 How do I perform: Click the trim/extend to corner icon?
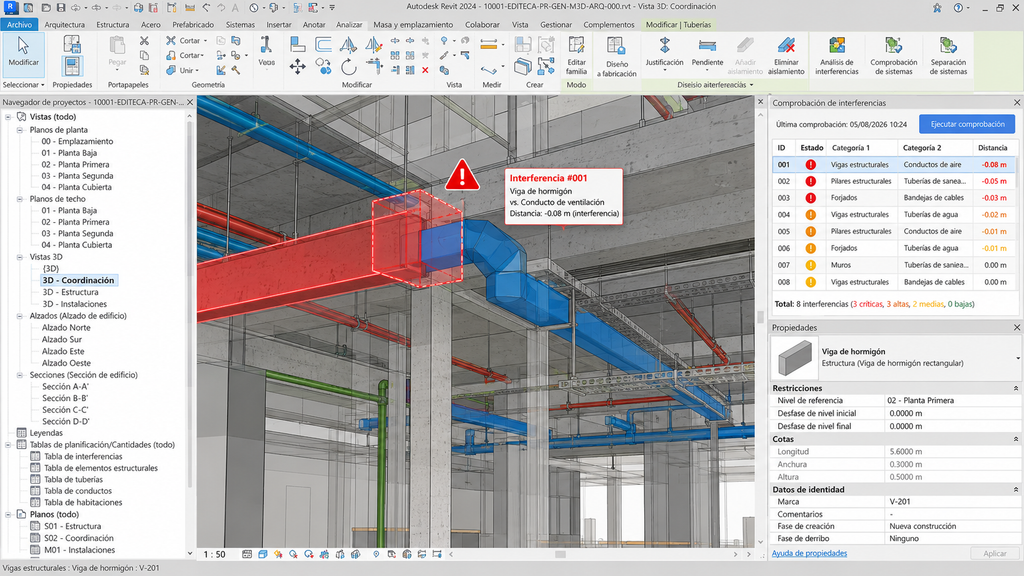pos(374,66)
